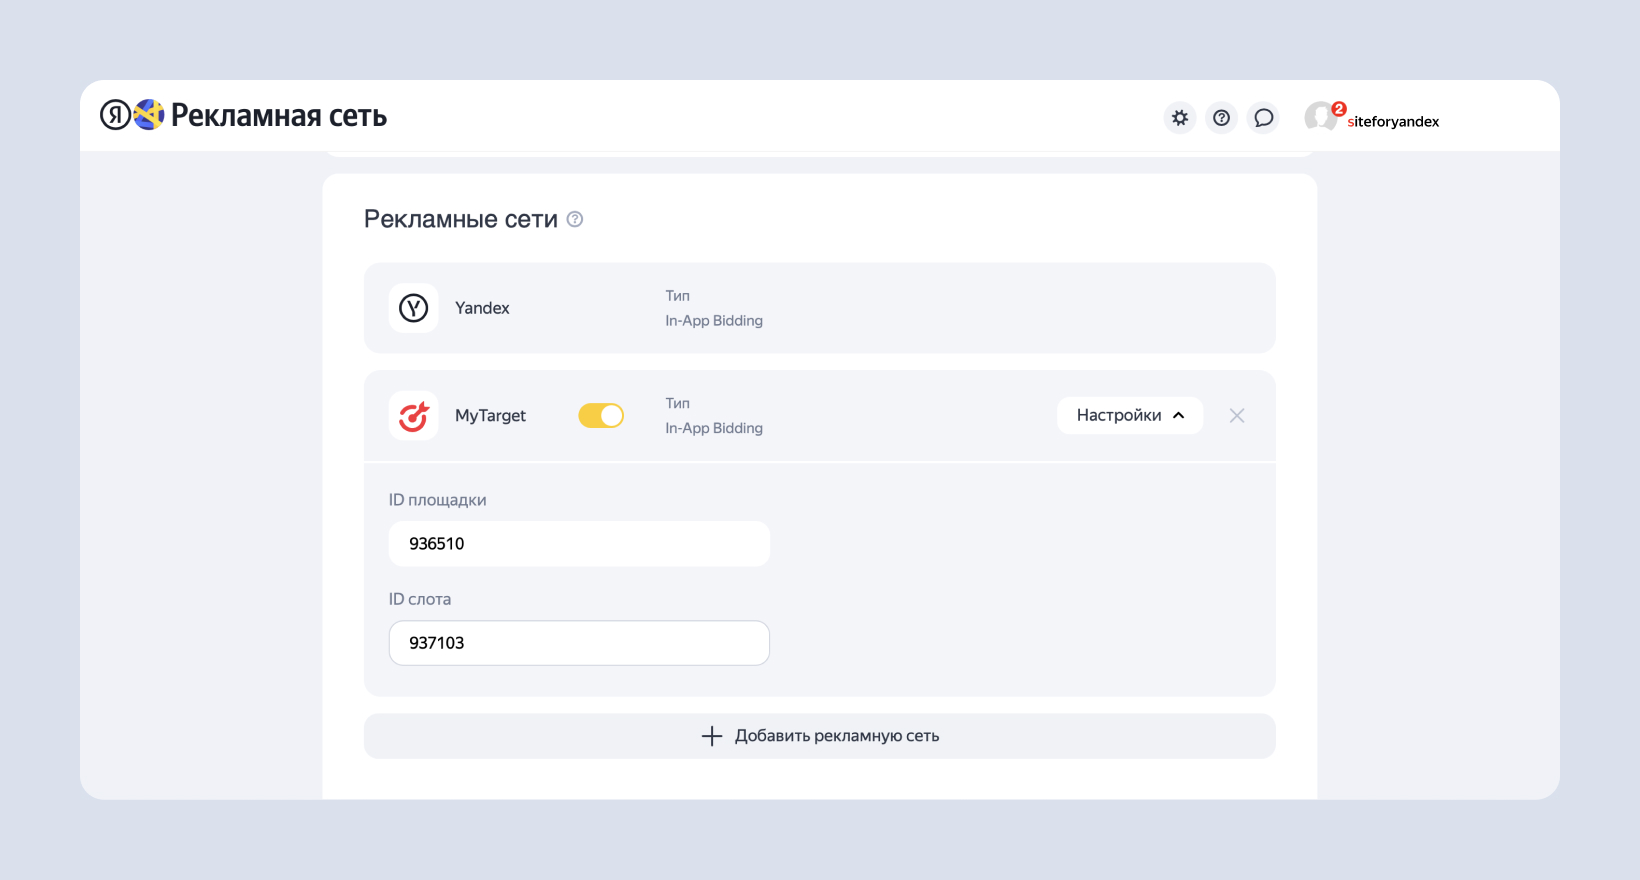1640x880 pixels.
Task: Open help with the question mark icon
Action: click(x=1221, y=118)
